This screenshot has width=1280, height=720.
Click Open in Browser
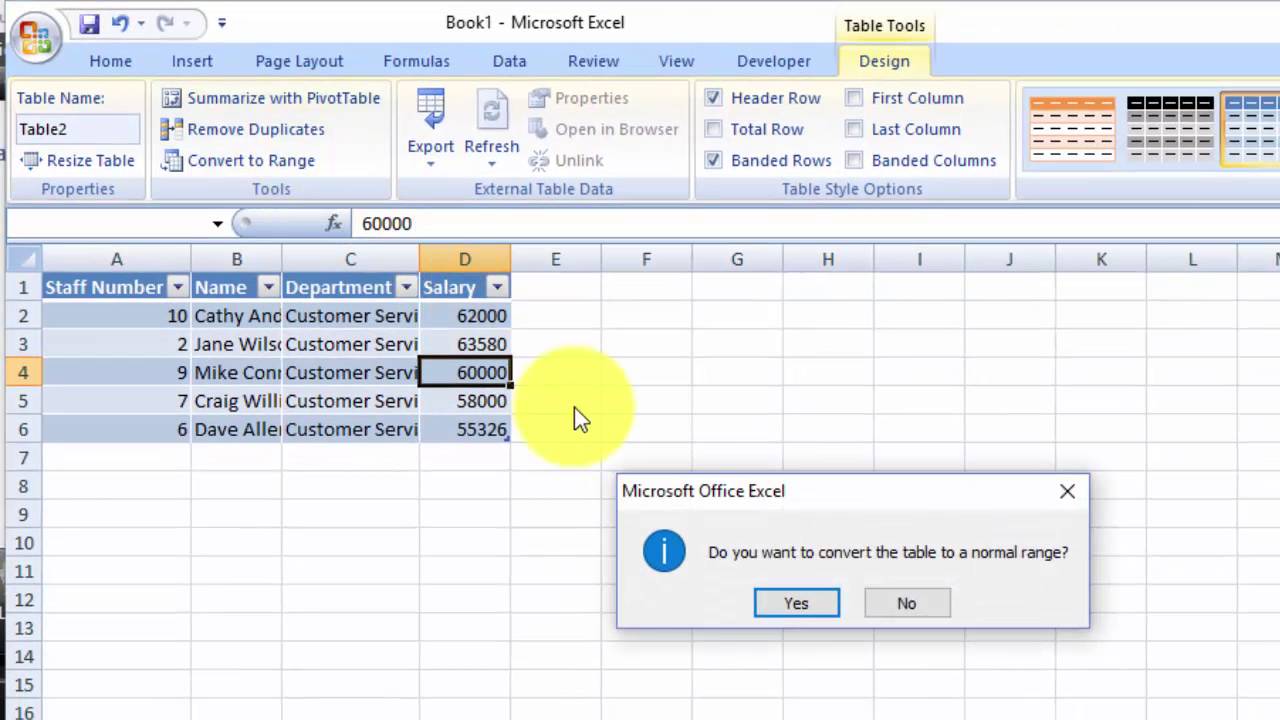tap(603, 129)
